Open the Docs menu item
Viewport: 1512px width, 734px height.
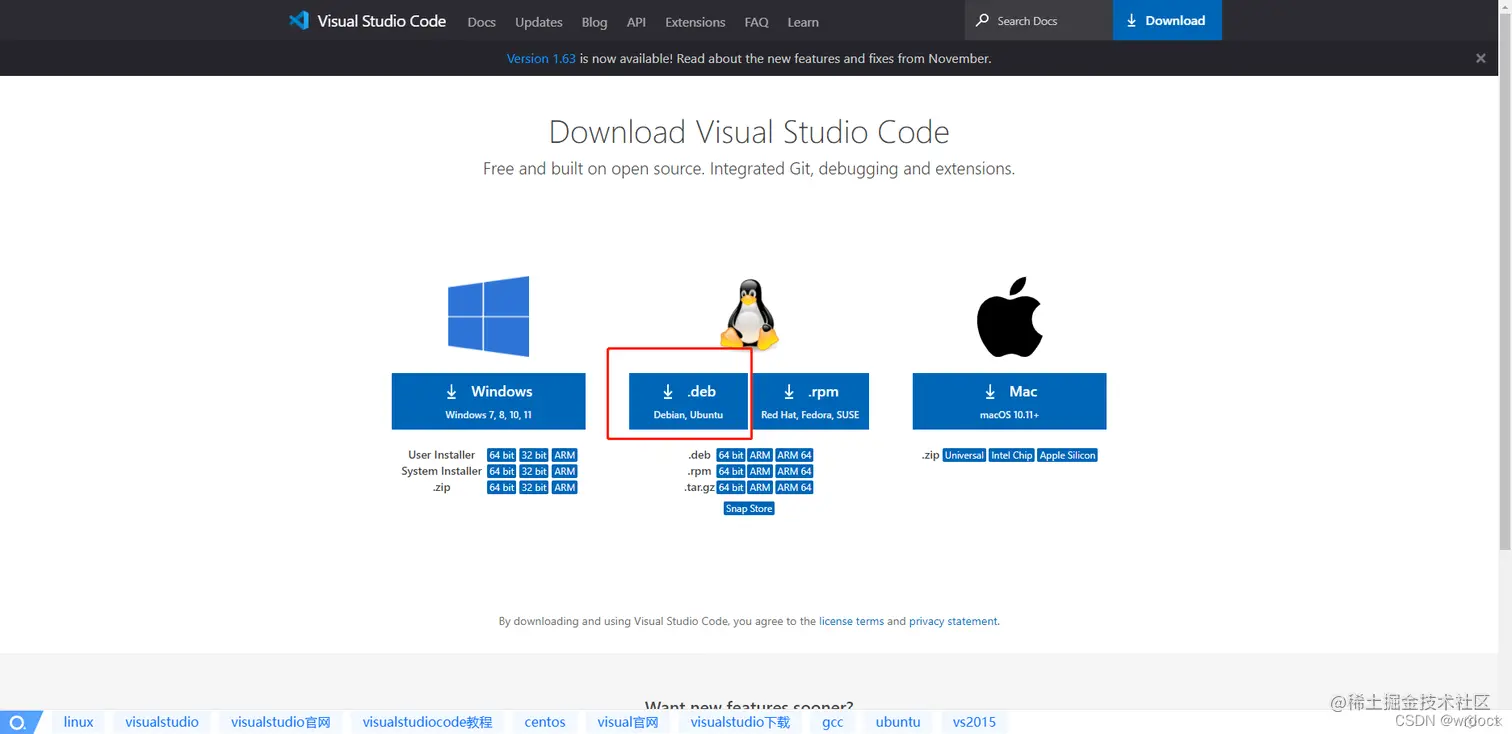(x=481, y=22)
